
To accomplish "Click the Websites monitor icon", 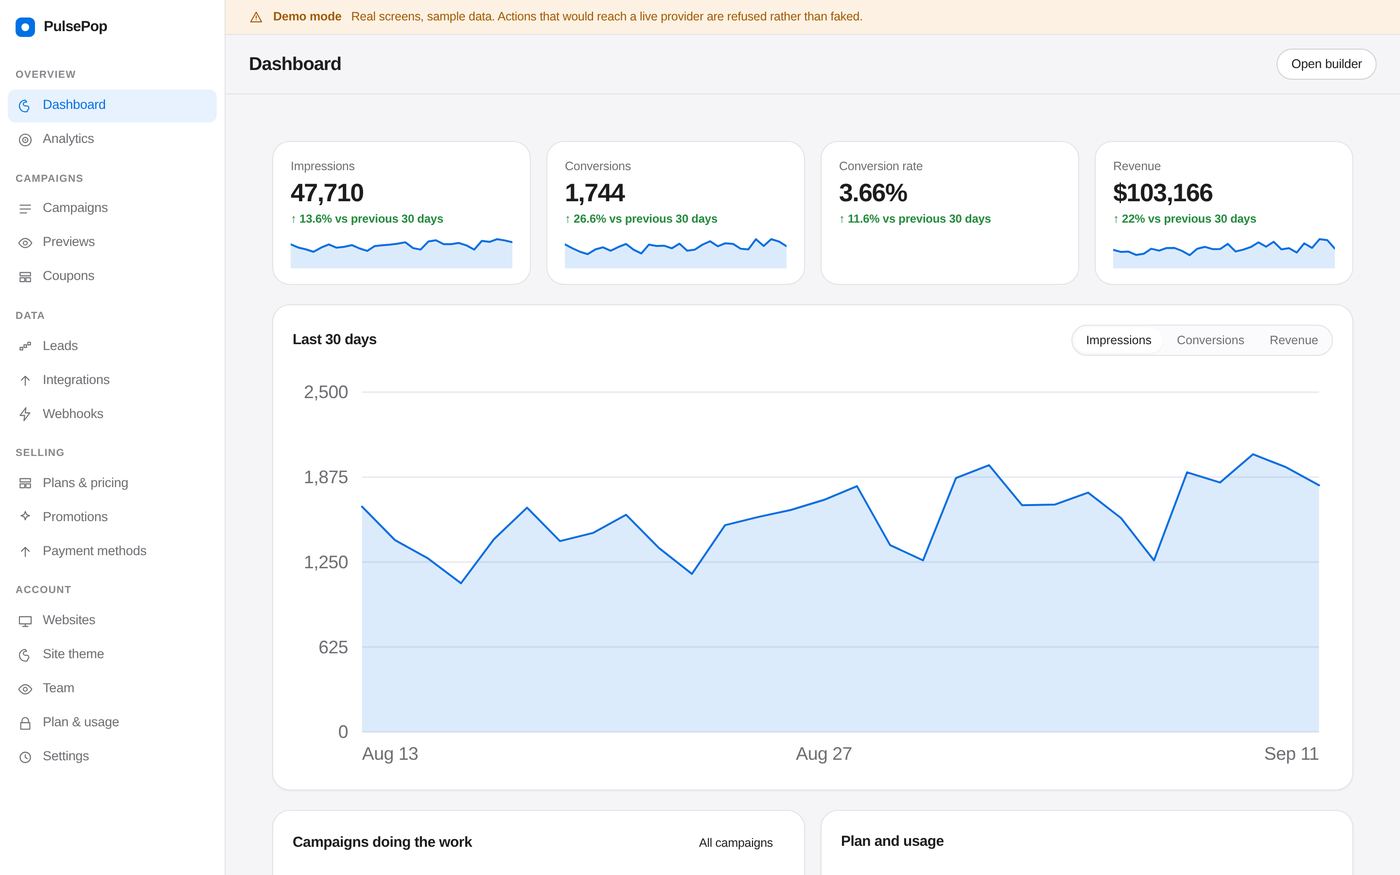I will coord(25,621).
